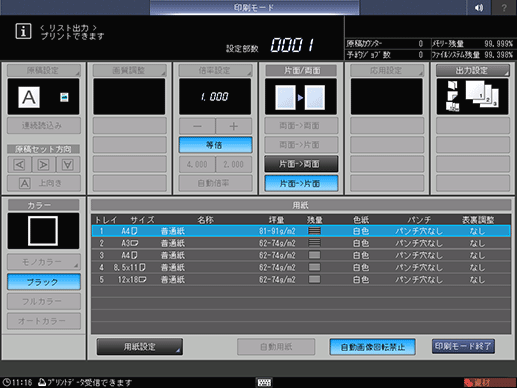Open the 用紙設定 paper settings menu
Screen dimensions: 517x388
(140, 347)
